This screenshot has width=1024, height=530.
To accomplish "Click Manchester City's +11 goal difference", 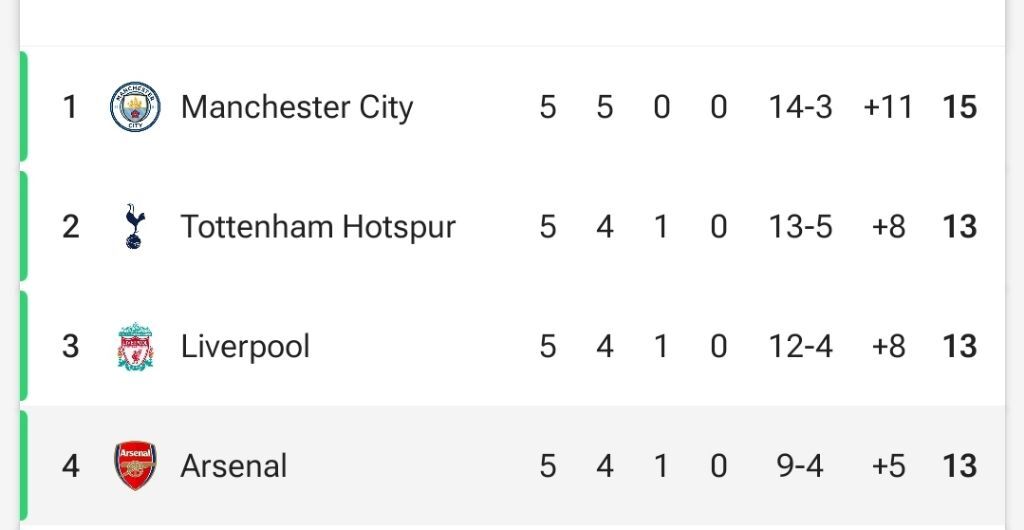I will coord(888,107).
